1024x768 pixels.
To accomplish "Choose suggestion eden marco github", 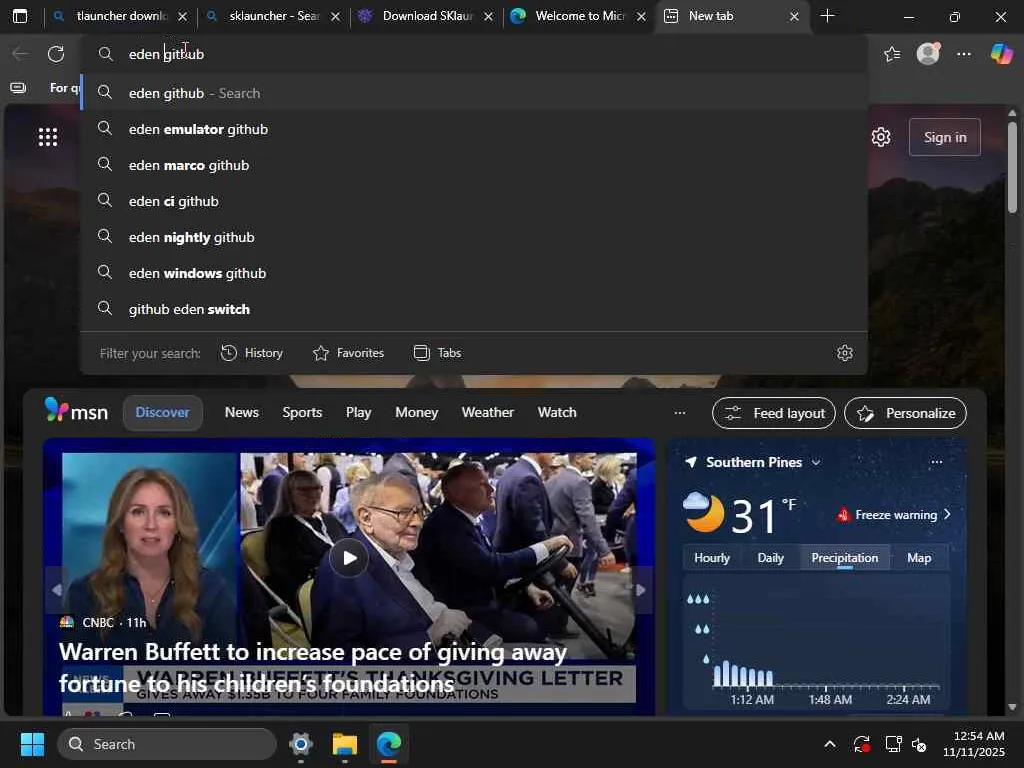I will pos(474,165).
